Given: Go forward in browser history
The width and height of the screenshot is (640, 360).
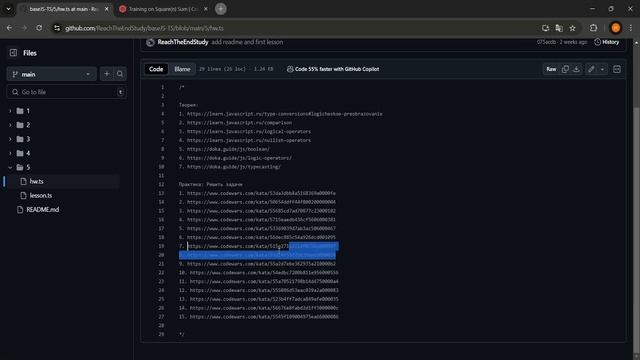Looking at the screenshot, I should (24, 28).
